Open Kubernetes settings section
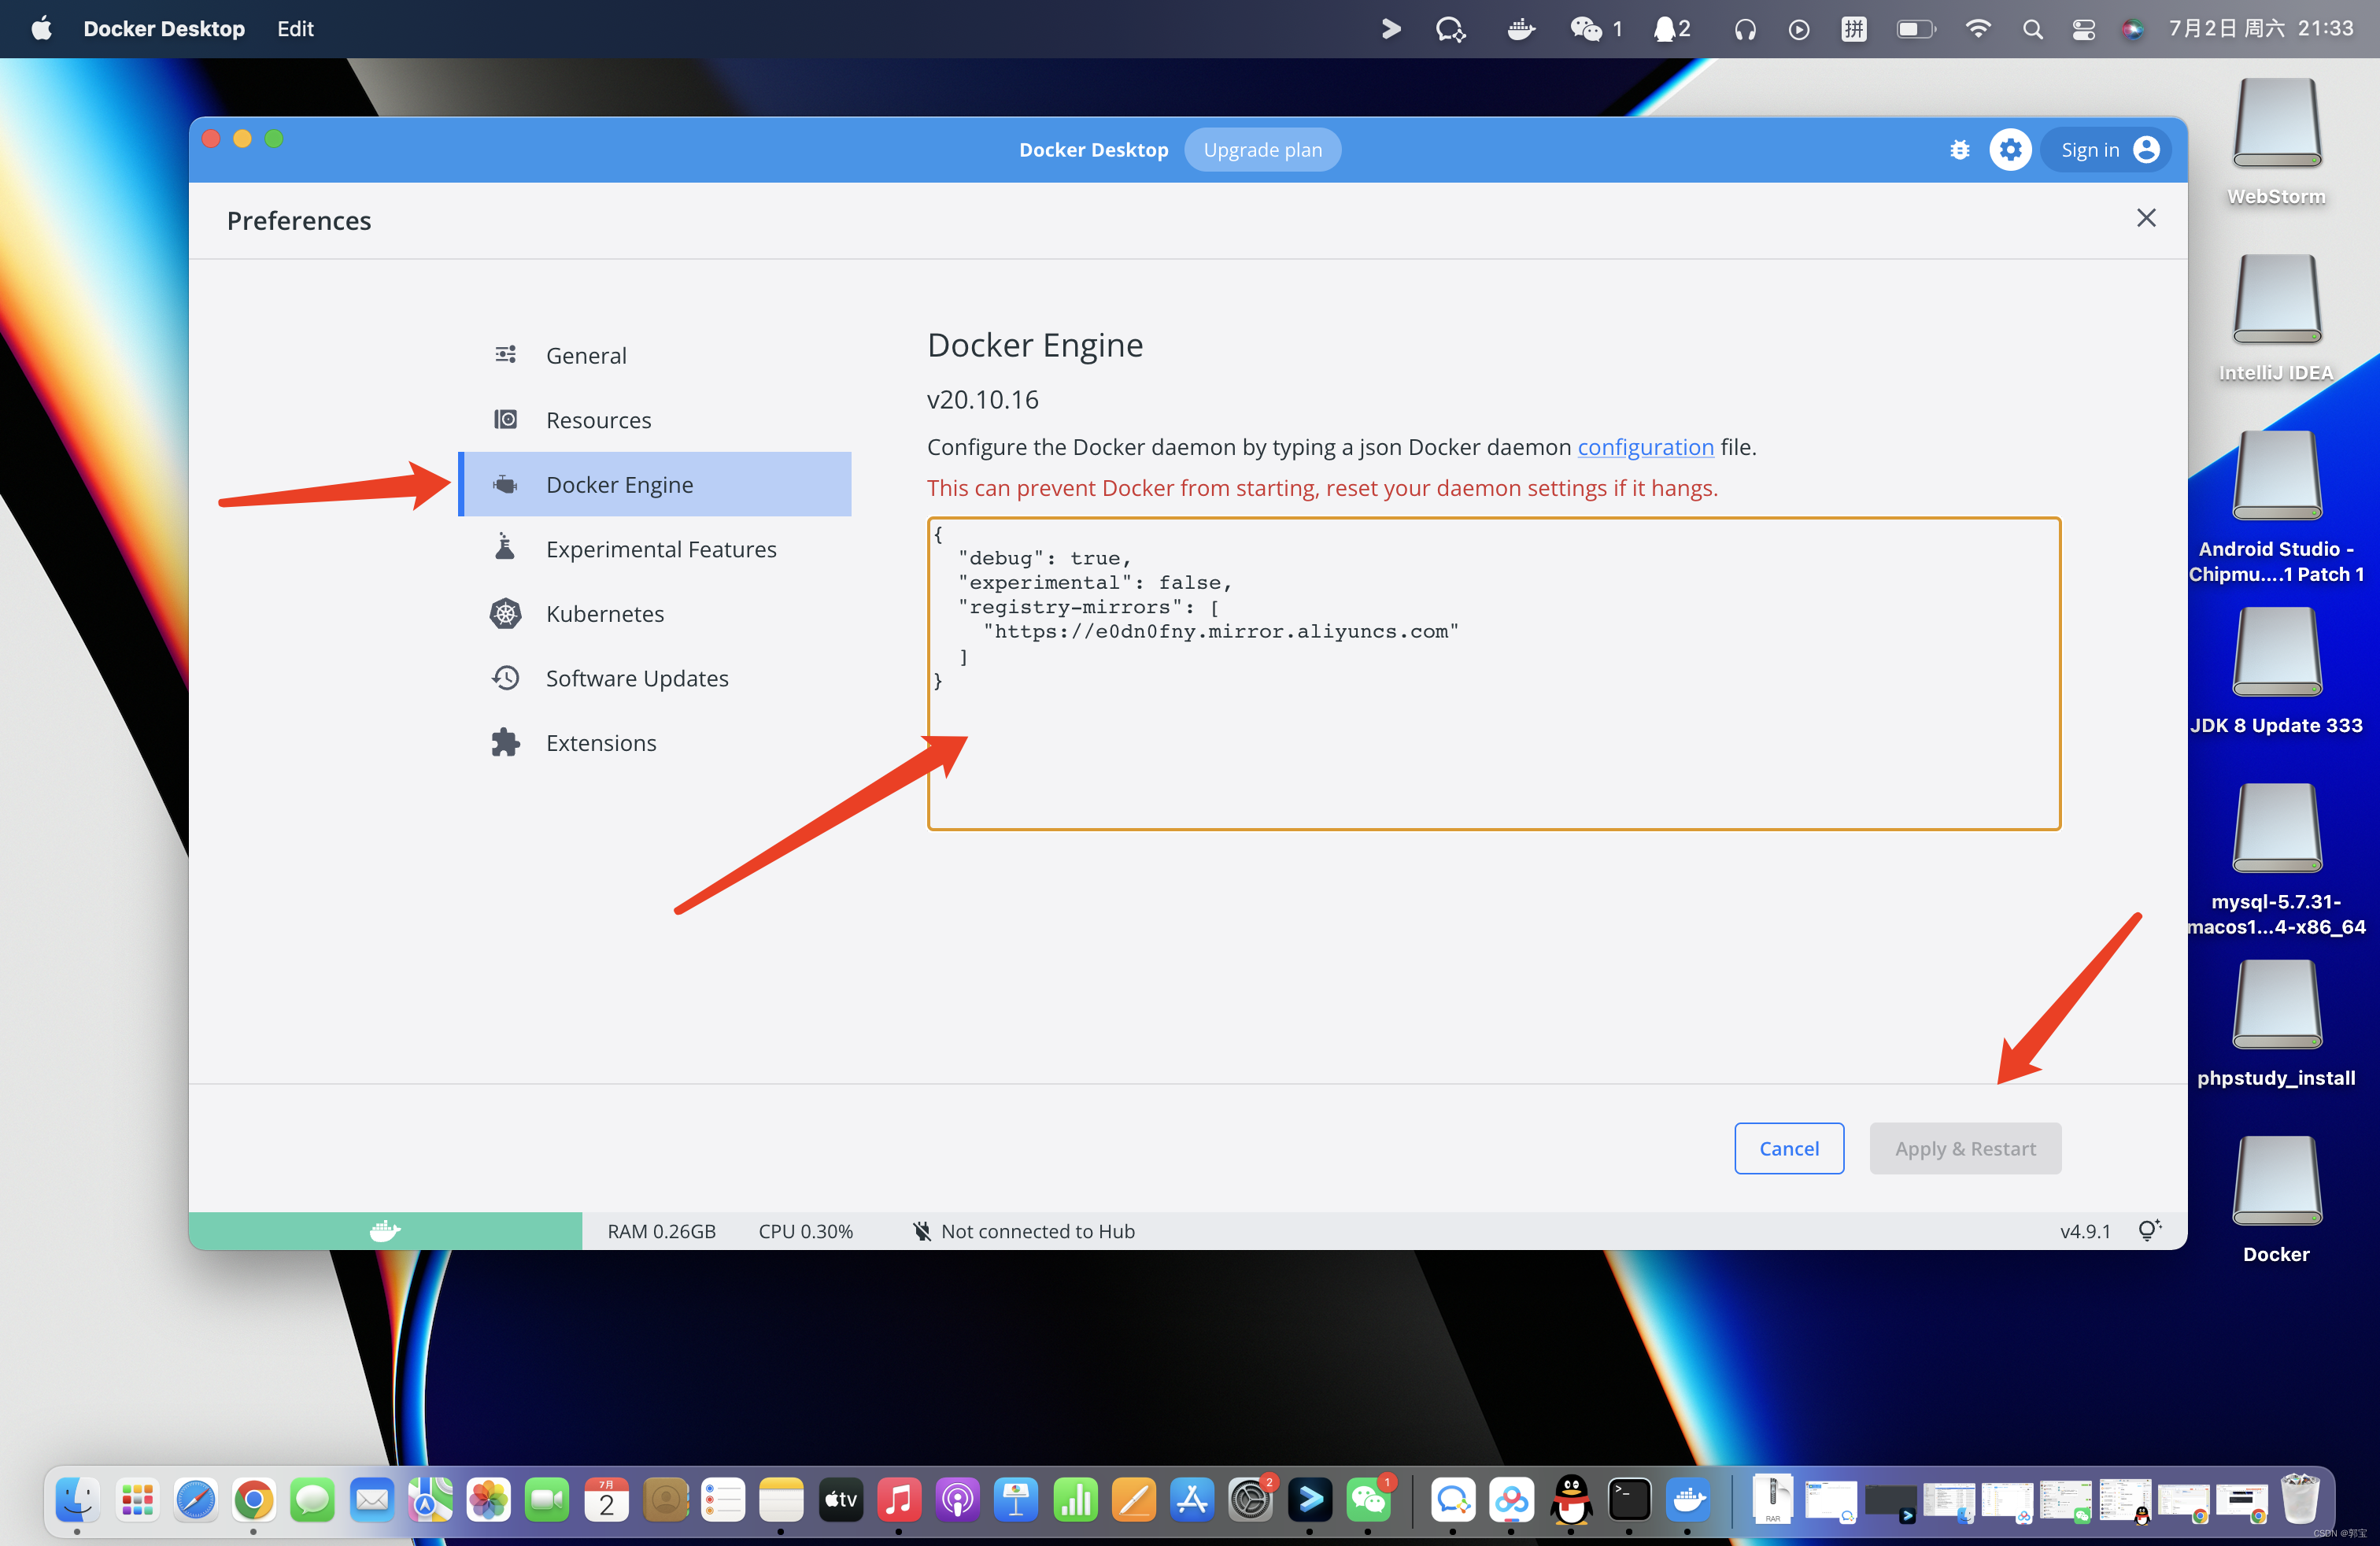Screen dimensions: 2380x1546 point(655,613)
